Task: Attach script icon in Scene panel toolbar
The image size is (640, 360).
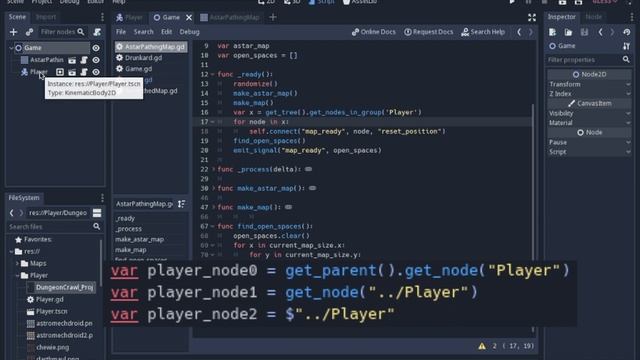Action: (x=97, y=32)
